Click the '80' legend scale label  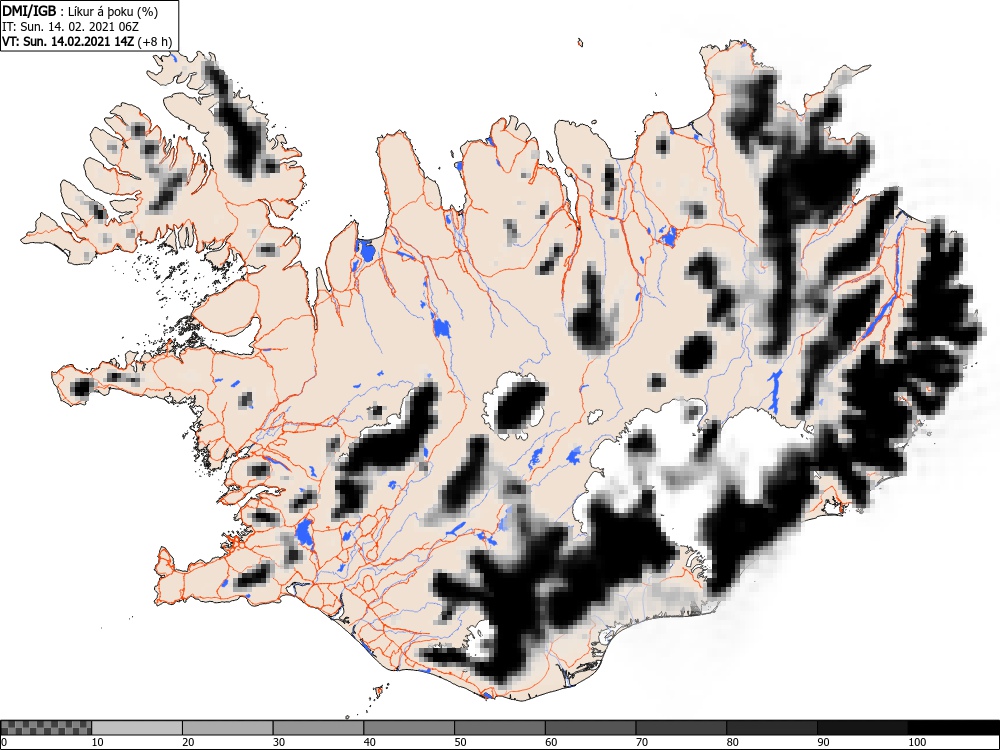(732, 742)
